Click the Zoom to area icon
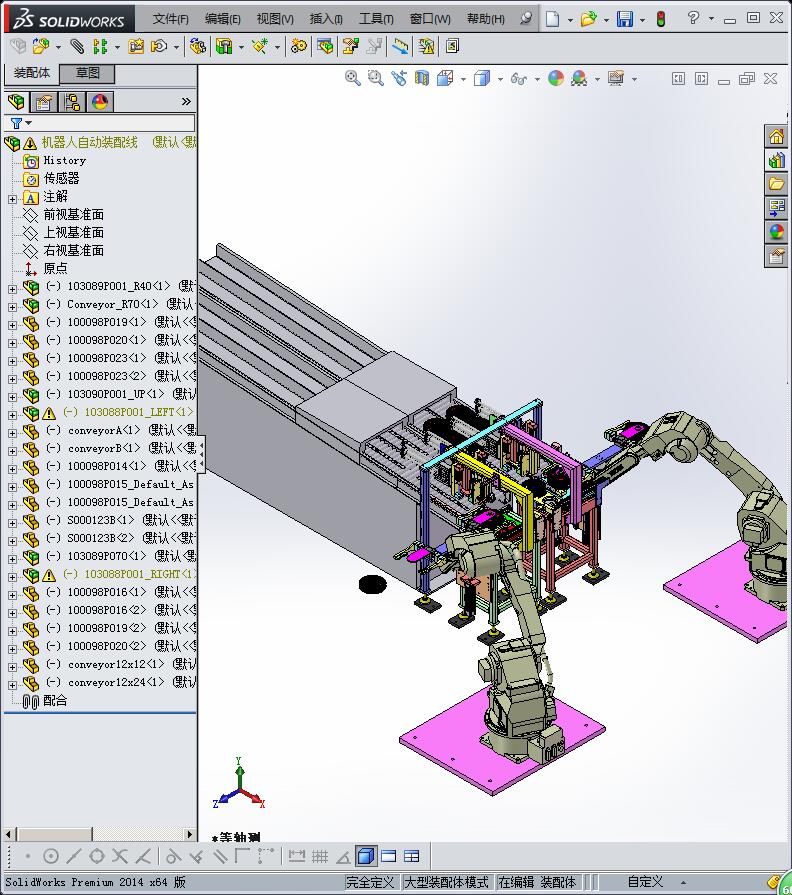 375,78
